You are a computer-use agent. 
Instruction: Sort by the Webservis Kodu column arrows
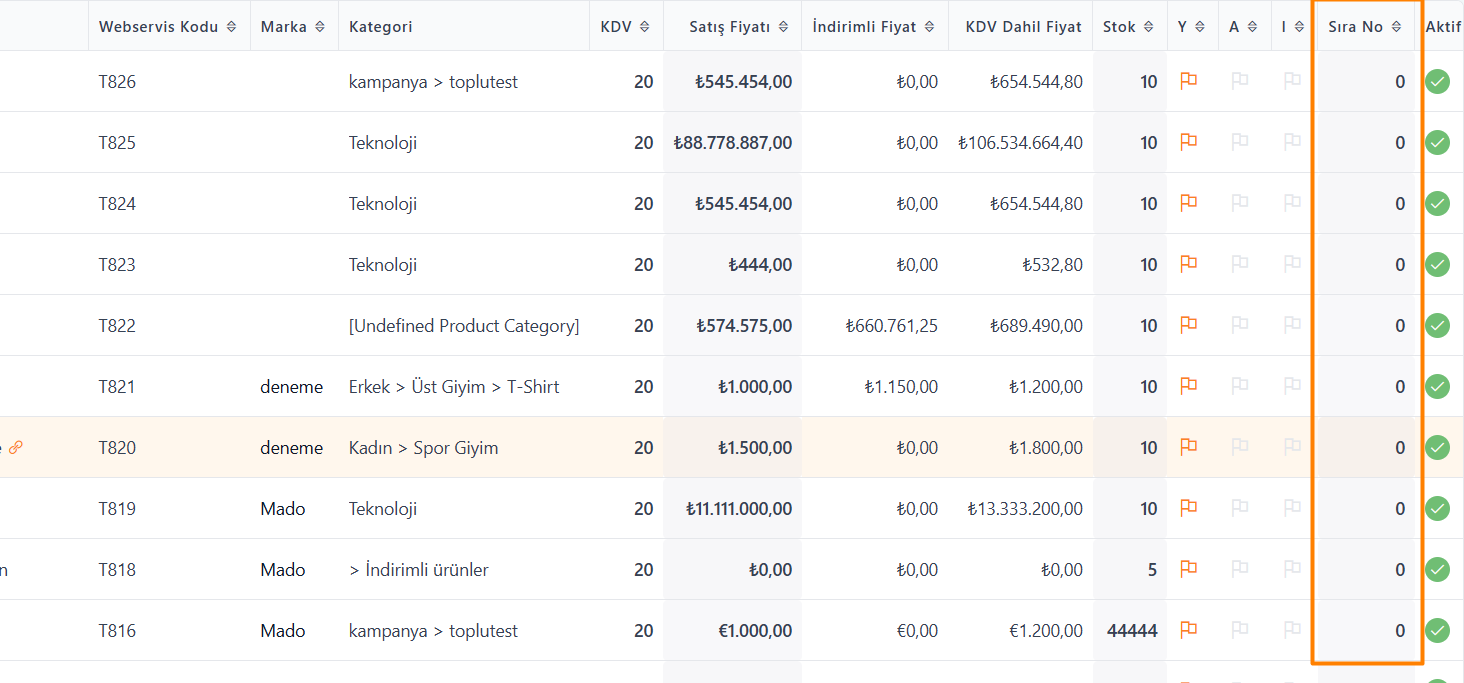click(231, 27)
